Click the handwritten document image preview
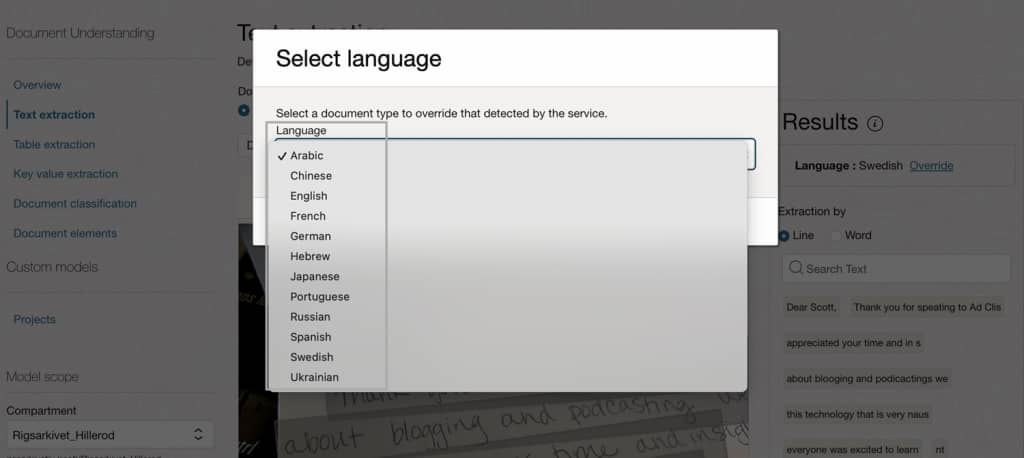Viewport: 1024px width, 458px height. coord(493,425)
